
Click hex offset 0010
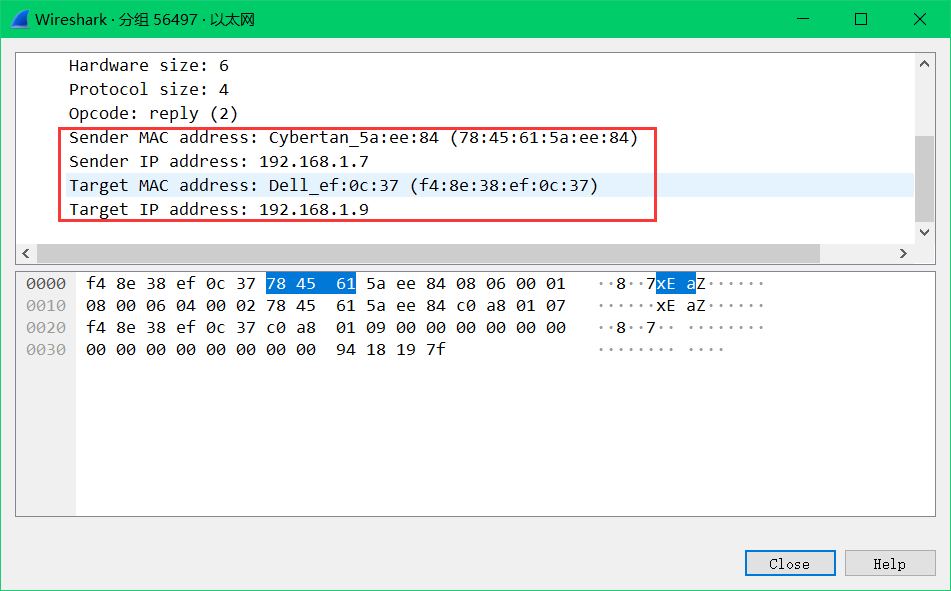tap(46, 305)
